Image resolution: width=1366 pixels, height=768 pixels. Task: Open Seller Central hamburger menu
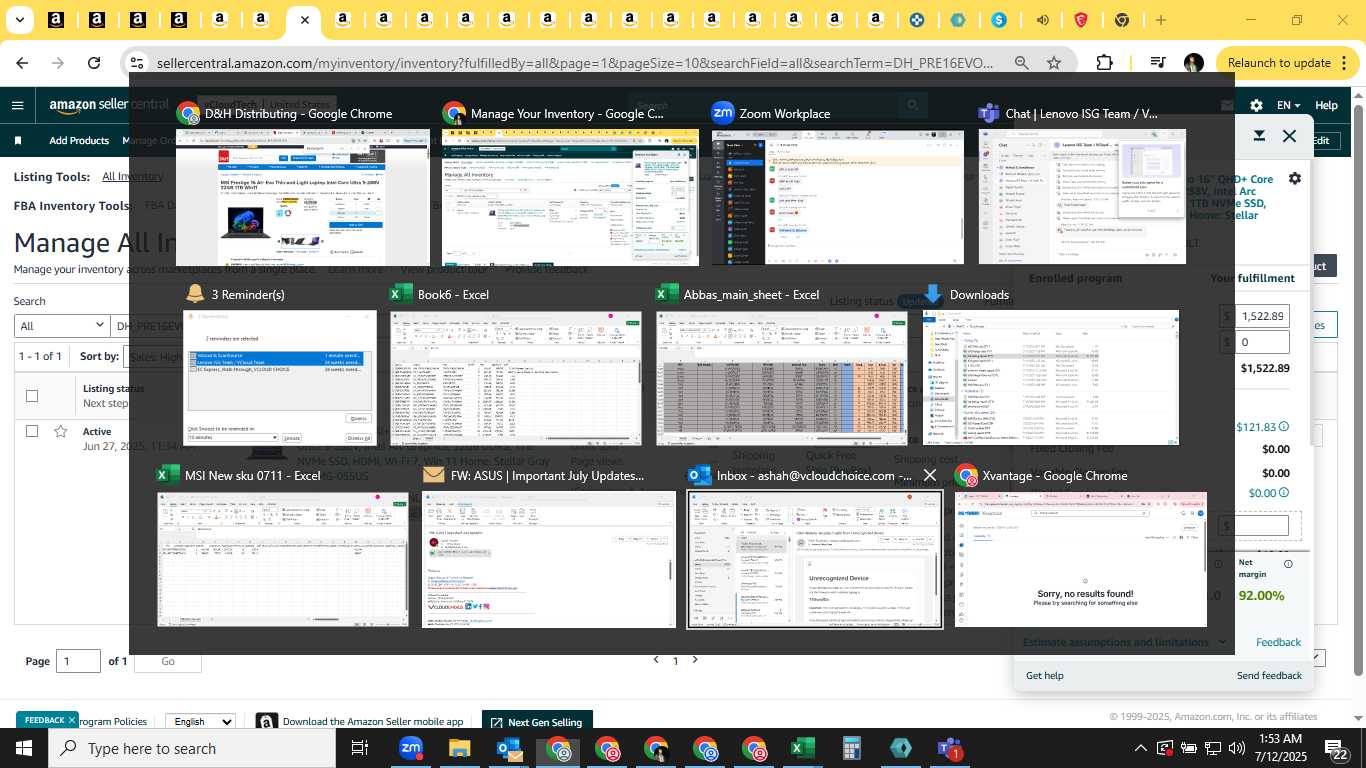coord(17,105)
